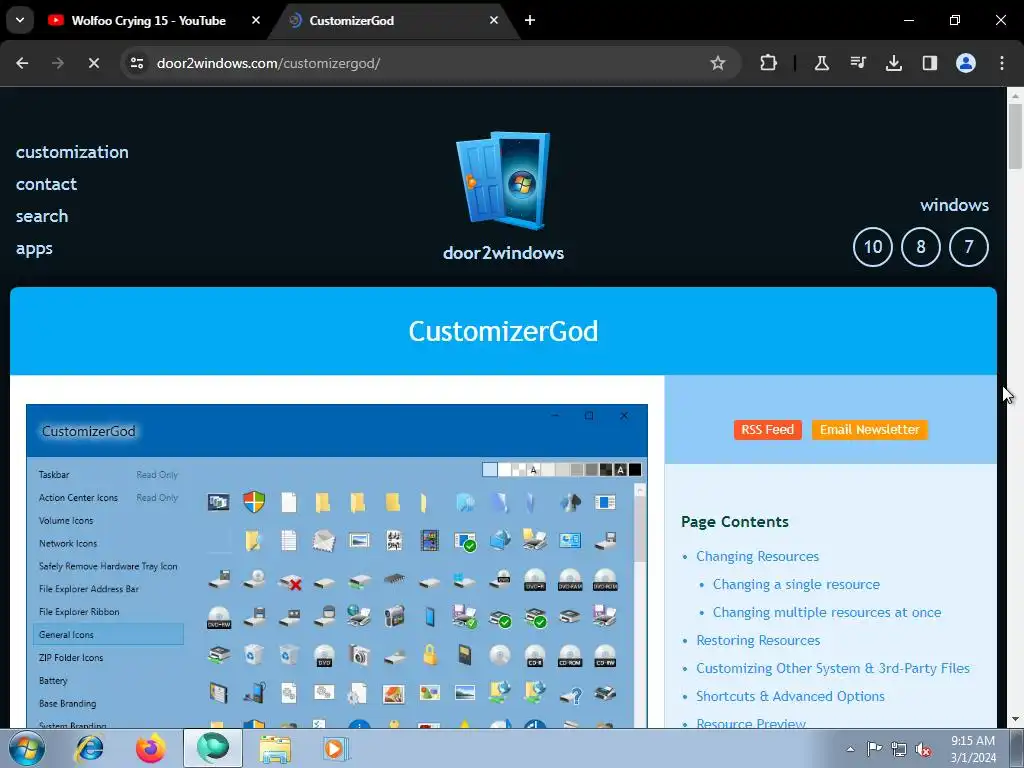Screen dimensions: 1024x768
Task: Click the door2windows site title text
Action: click(504, 253)
